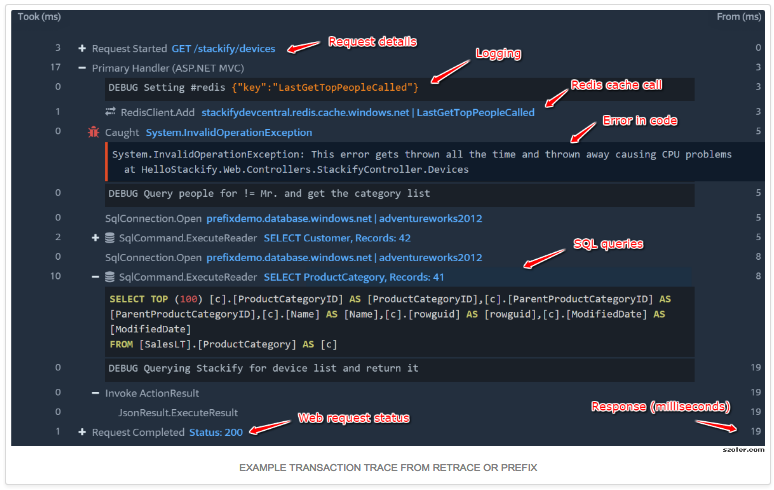Expand the SELECT Customer SqlCommand row
The width and height of the screenshot is (774, 490).
pyautogui.click(x=95, y=238)
